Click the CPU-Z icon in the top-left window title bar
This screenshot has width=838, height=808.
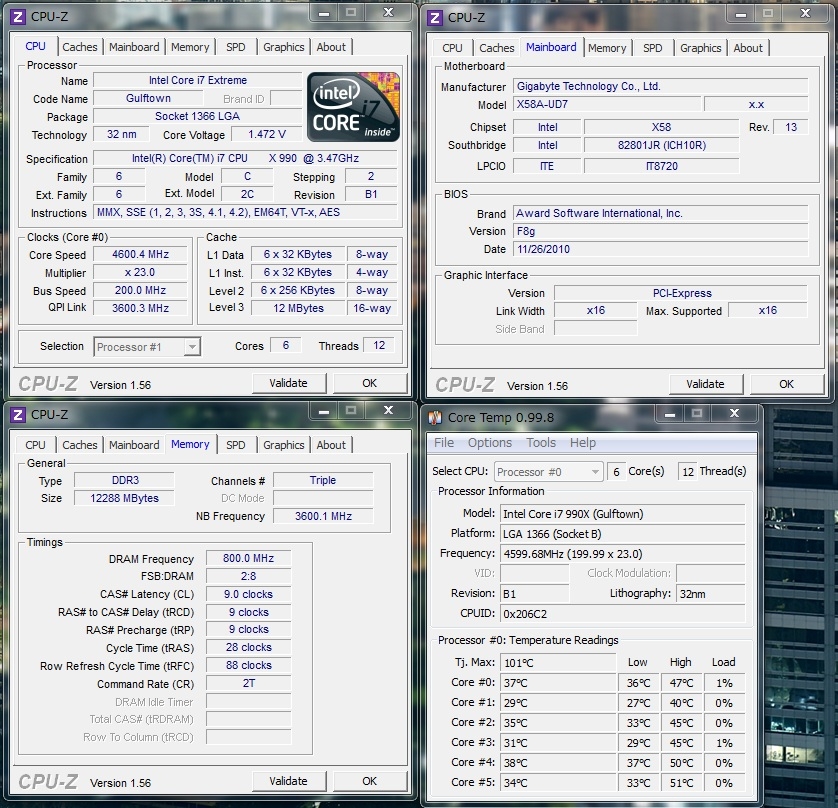pos(18,14)
